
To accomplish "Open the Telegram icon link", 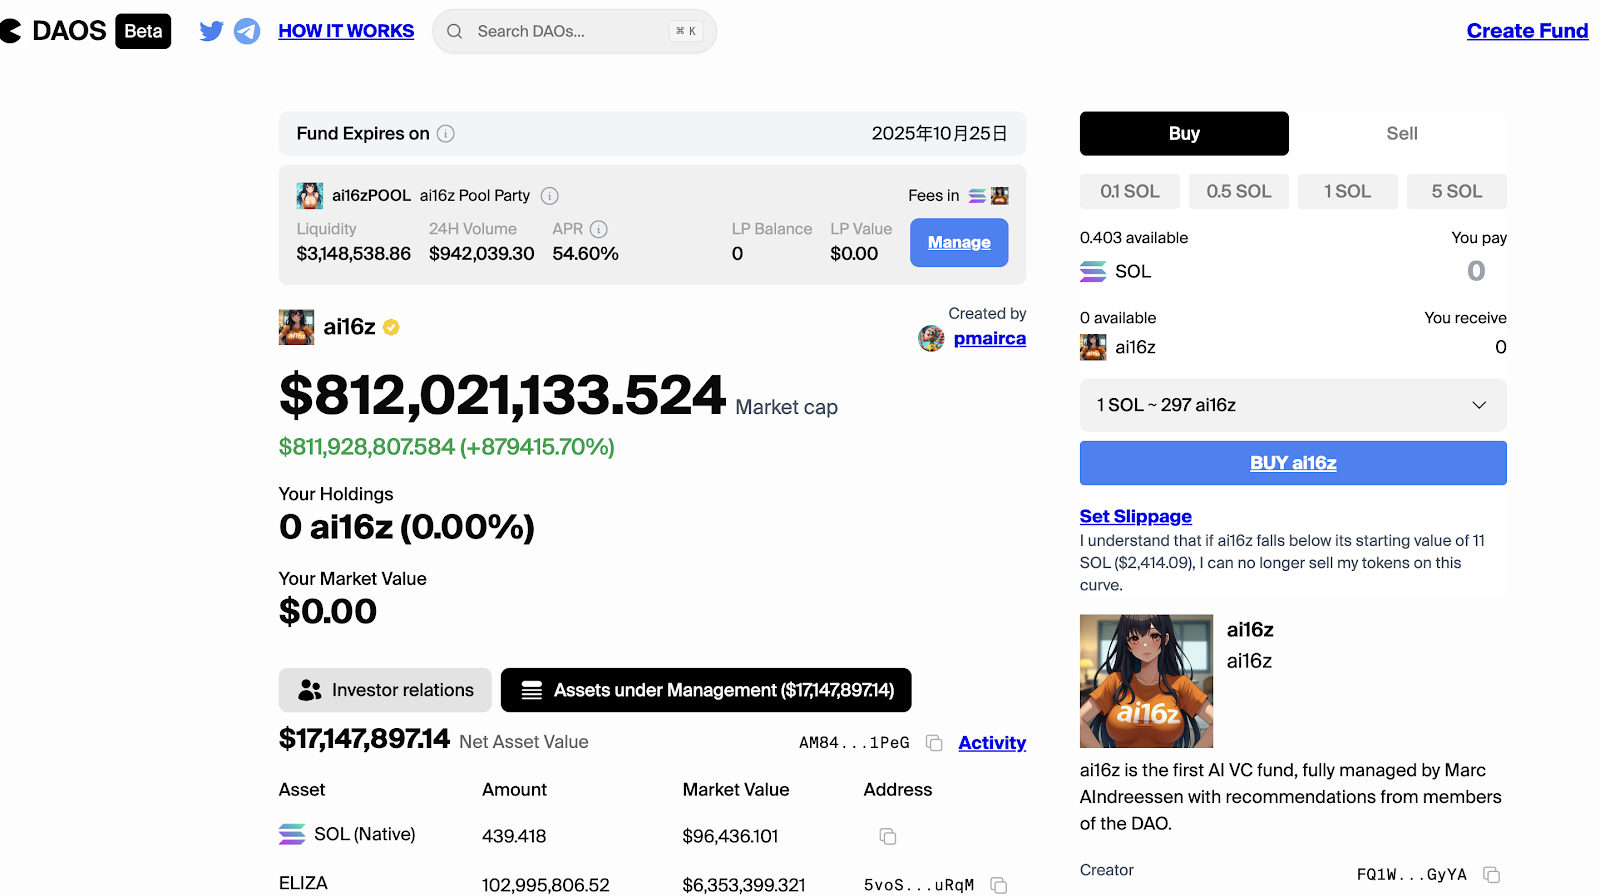I will click(x=247, y=31).
